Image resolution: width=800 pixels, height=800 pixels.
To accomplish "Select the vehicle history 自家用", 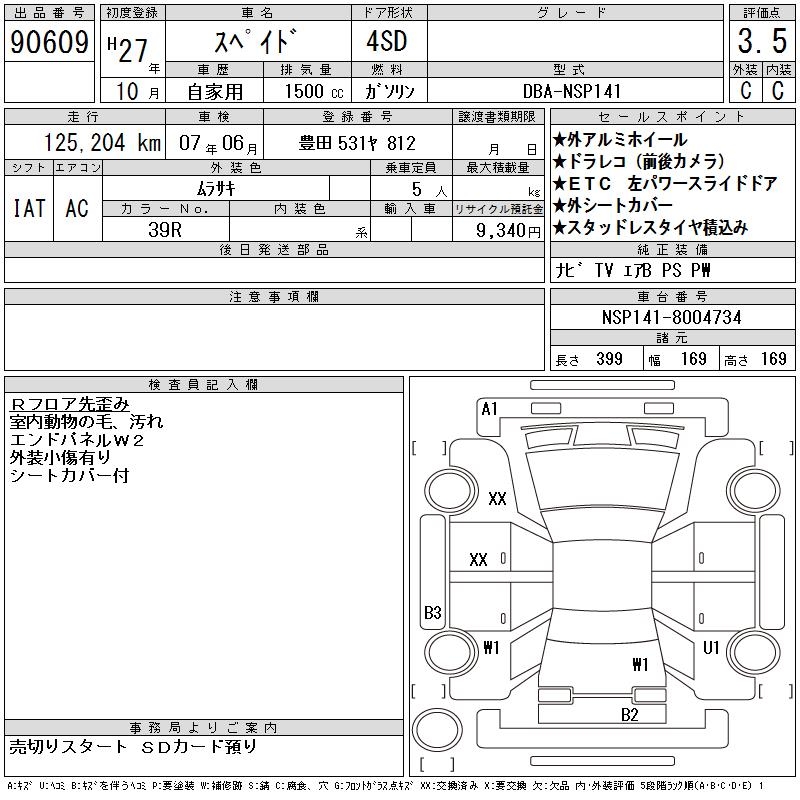I will click(215, 92).
